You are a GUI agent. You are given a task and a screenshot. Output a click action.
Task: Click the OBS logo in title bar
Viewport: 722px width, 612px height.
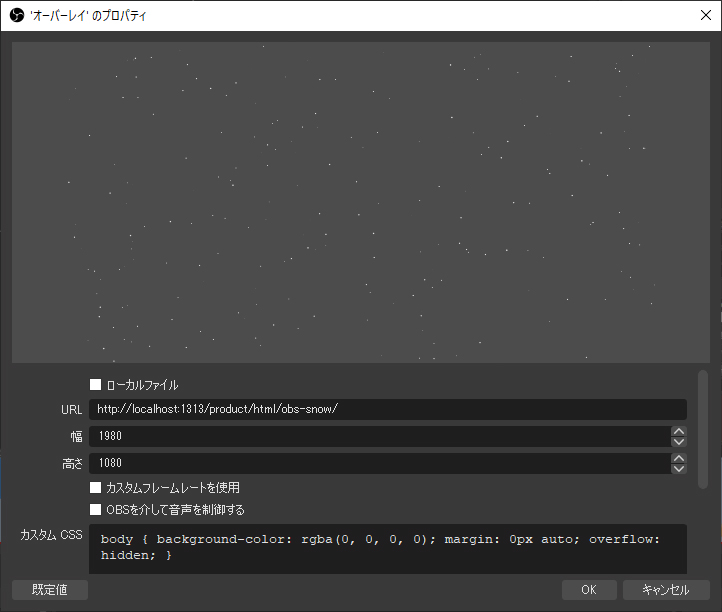pos(17,15)
